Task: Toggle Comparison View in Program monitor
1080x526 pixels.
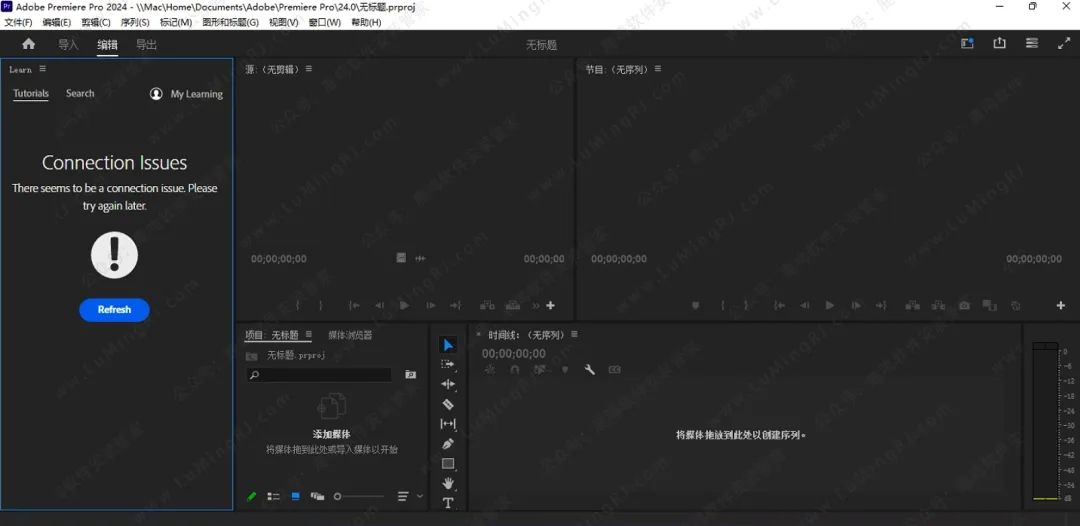Action: tap(990, 305)
